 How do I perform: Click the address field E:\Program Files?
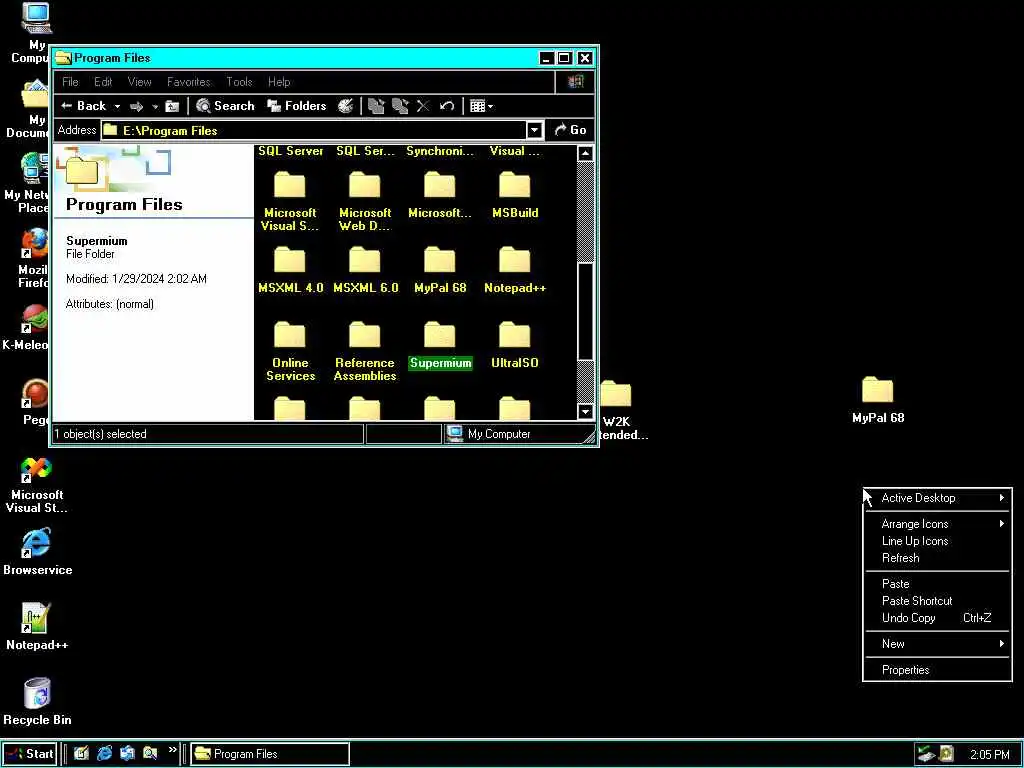[x=313, y=130]
